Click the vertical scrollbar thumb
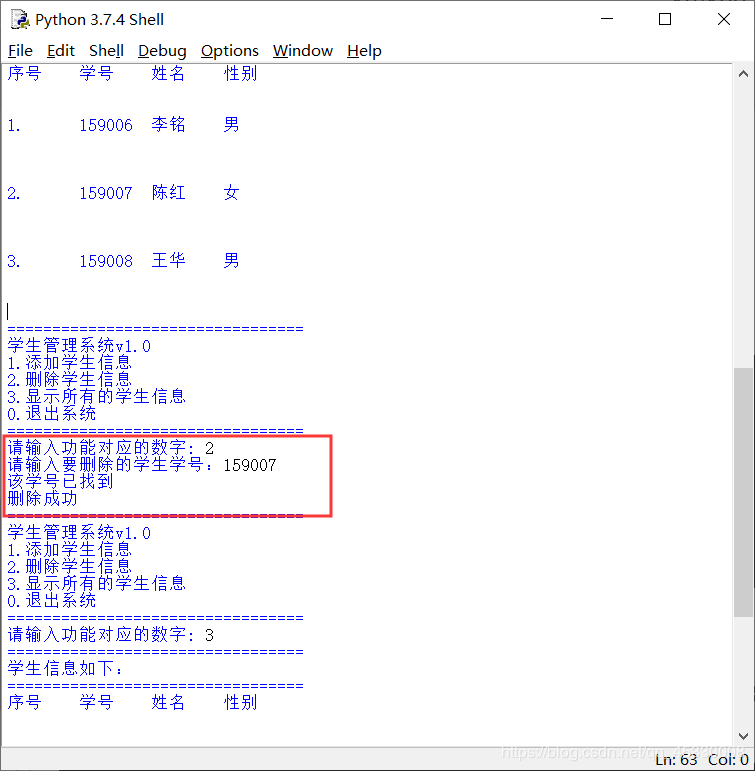Screen dimensions: 755x771 click(x=743, y=492)
